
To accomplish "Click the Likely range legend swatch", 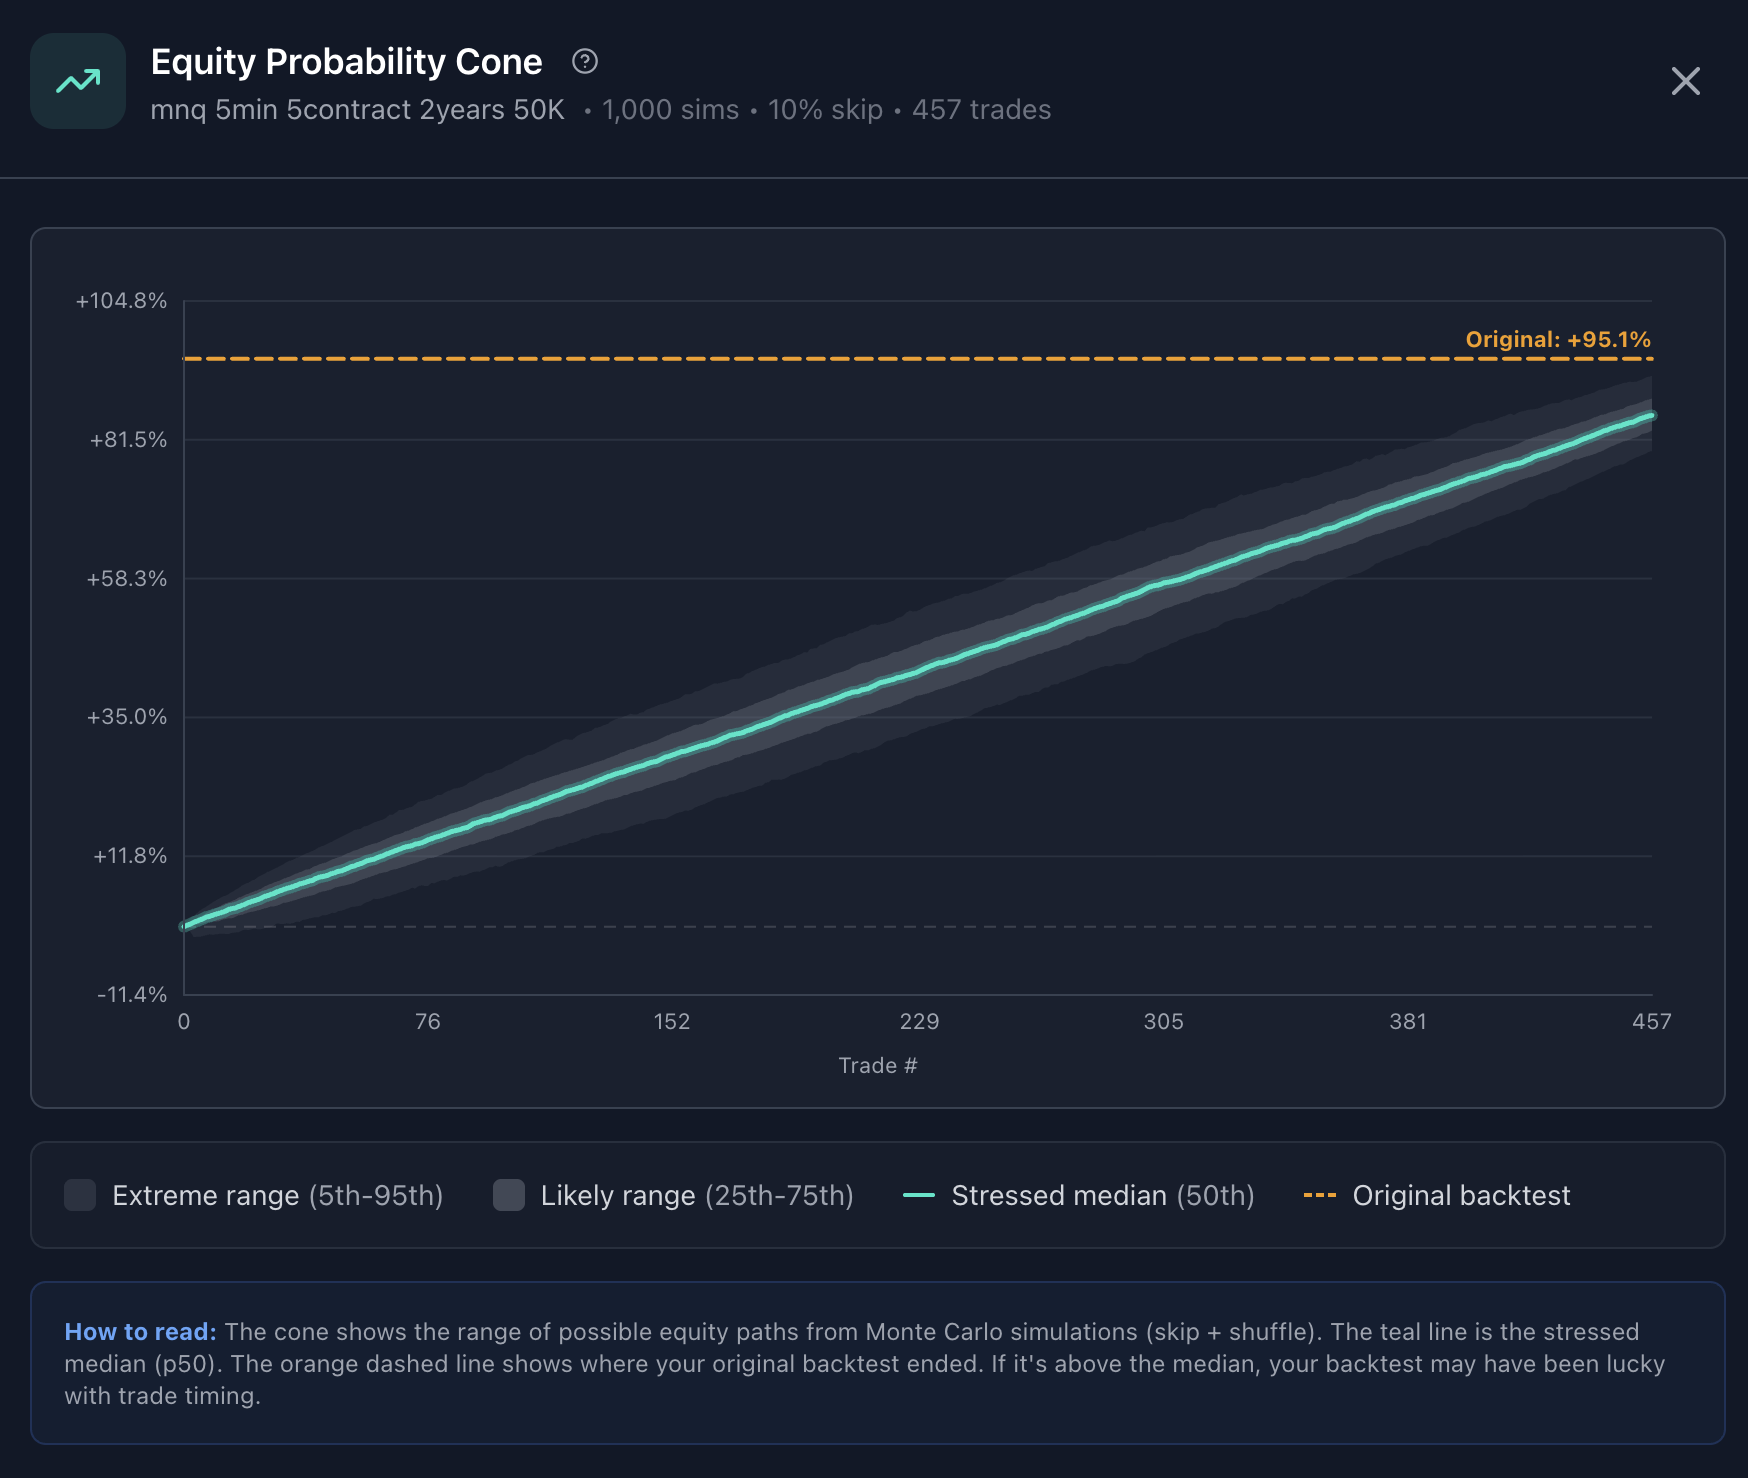I will (509, 1195).
